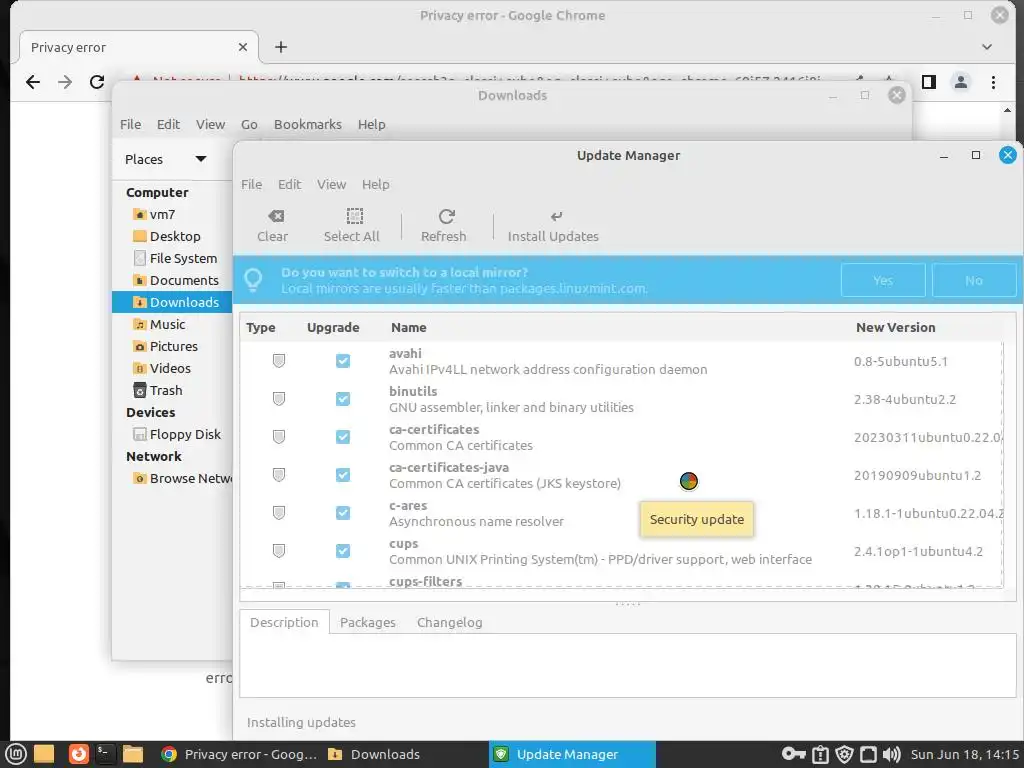Viewport: 1024px width, 768px height.
Task: Uncheck the avahi upgrade checkbox
Action: (x=343, y=360)
